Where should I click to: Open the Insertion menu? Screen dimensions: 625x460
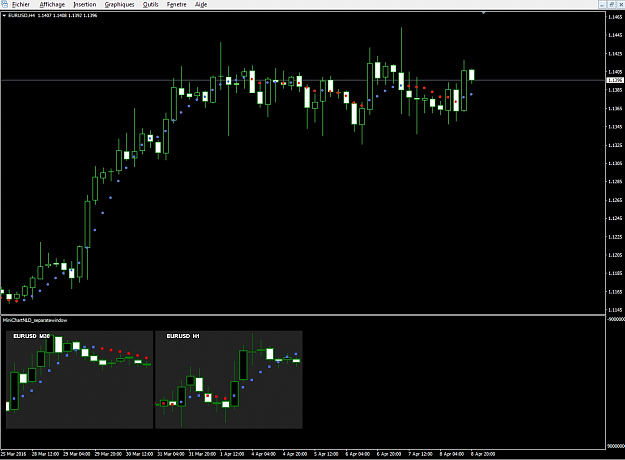(x=85, y=4)
